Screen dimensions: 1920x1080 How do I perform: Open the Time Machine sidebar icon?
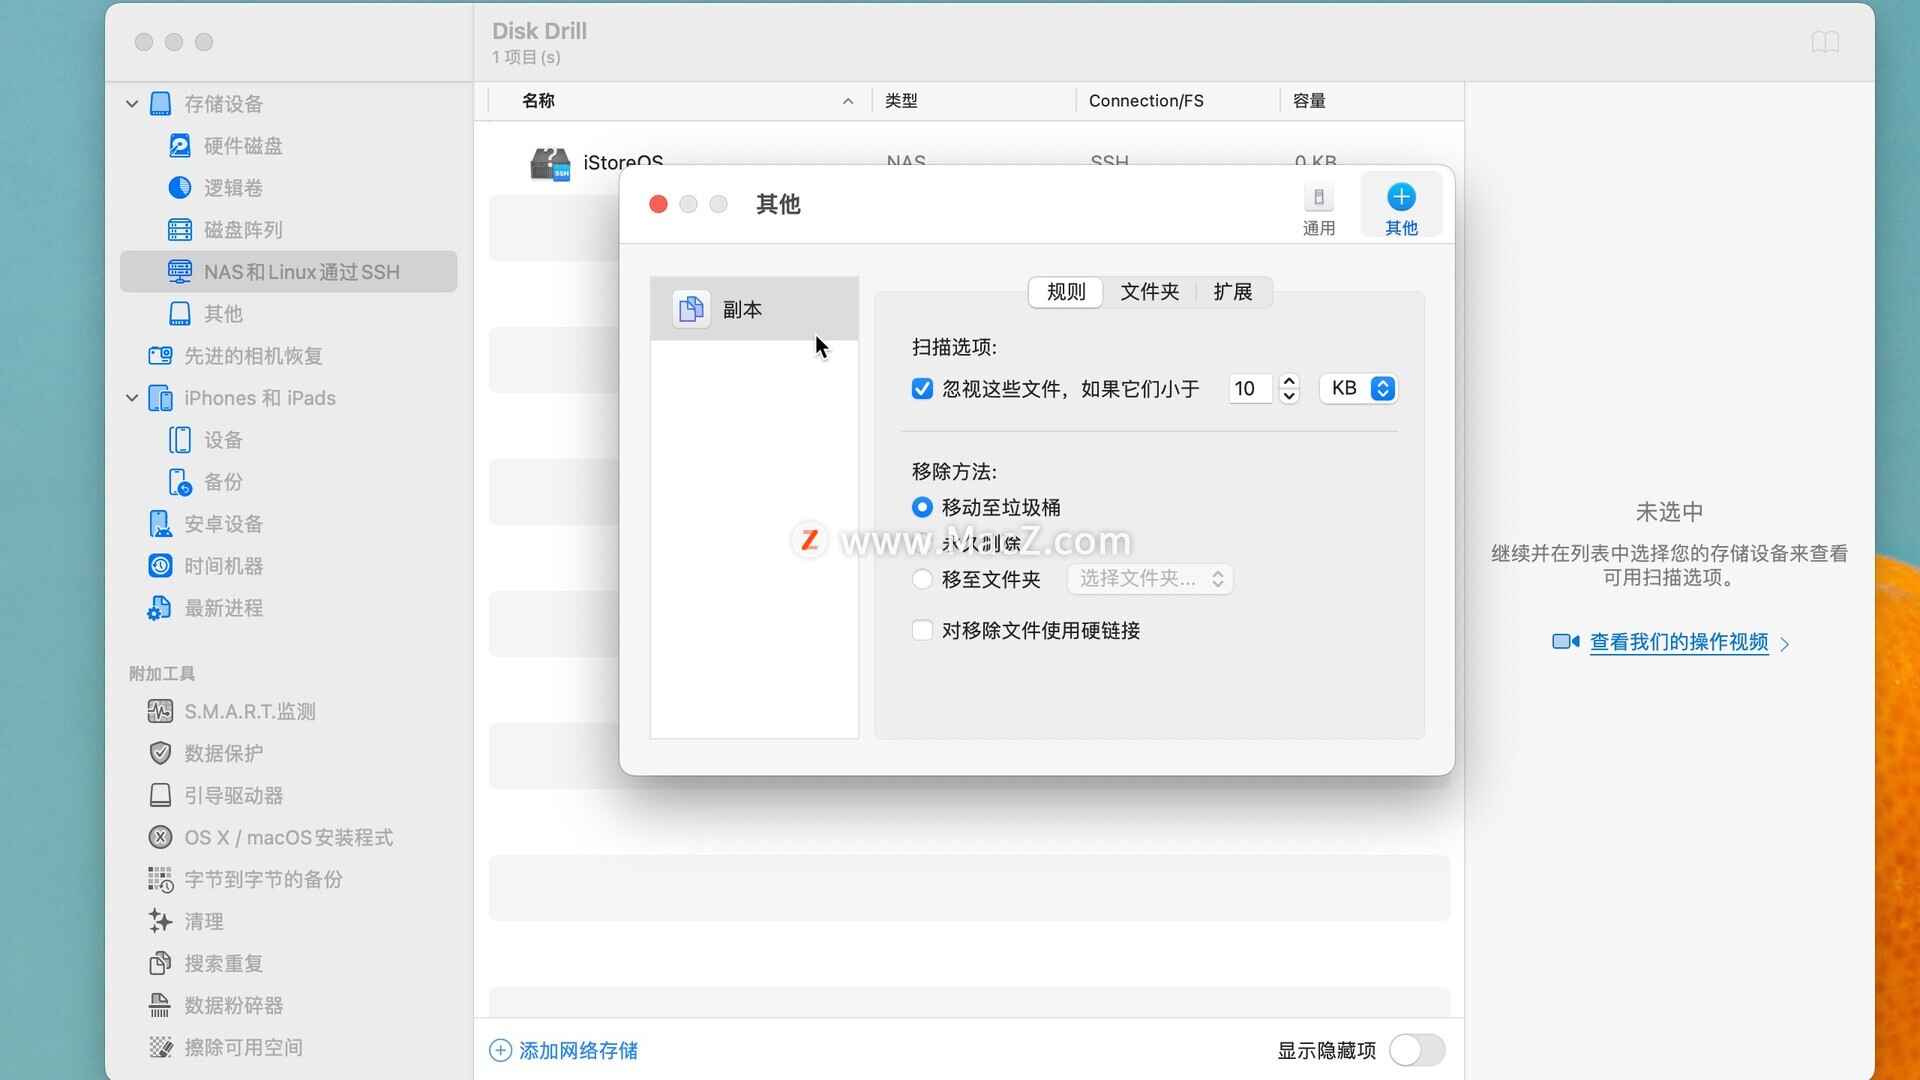pos(160,566)
